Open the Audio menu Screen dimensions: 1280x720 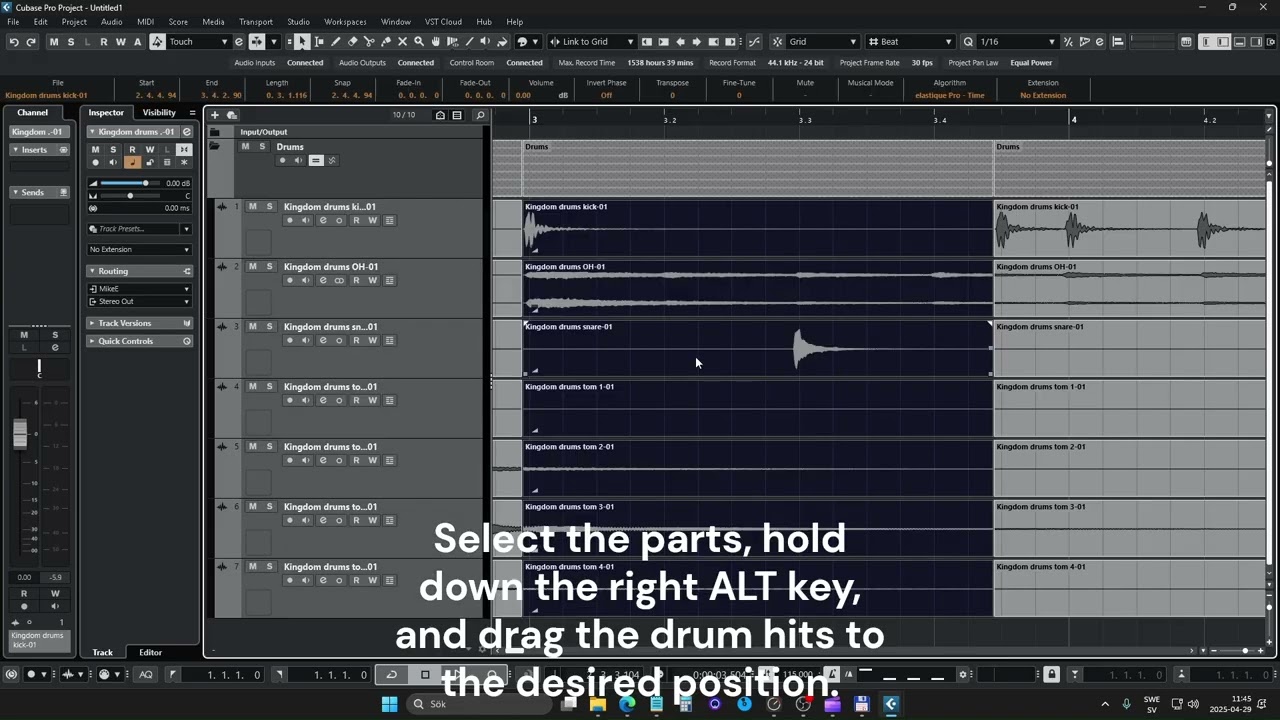[111, 21]
